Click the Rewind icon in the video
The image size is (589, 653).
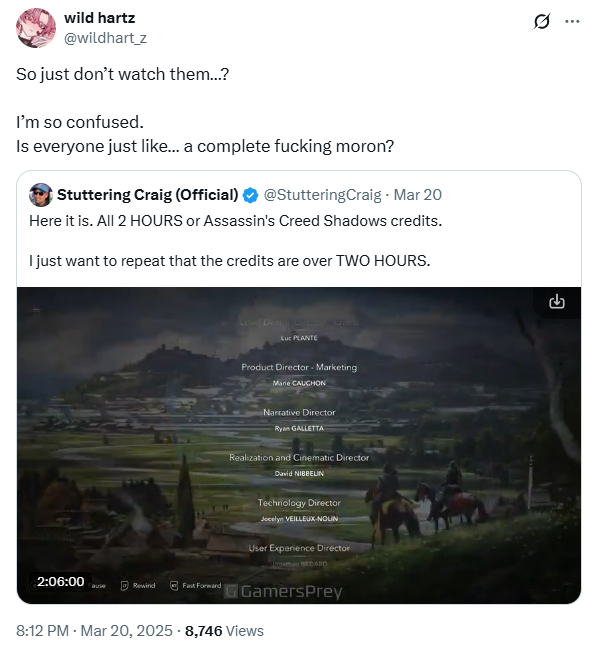tap(125, 586)
